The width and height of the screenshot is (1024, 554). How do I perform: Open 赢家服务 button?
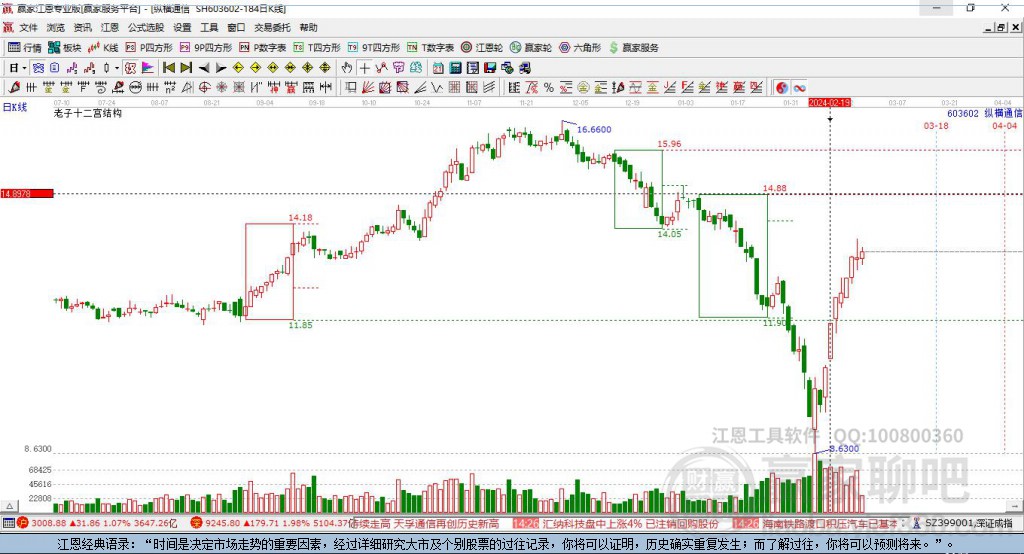(x=633, y=48)
